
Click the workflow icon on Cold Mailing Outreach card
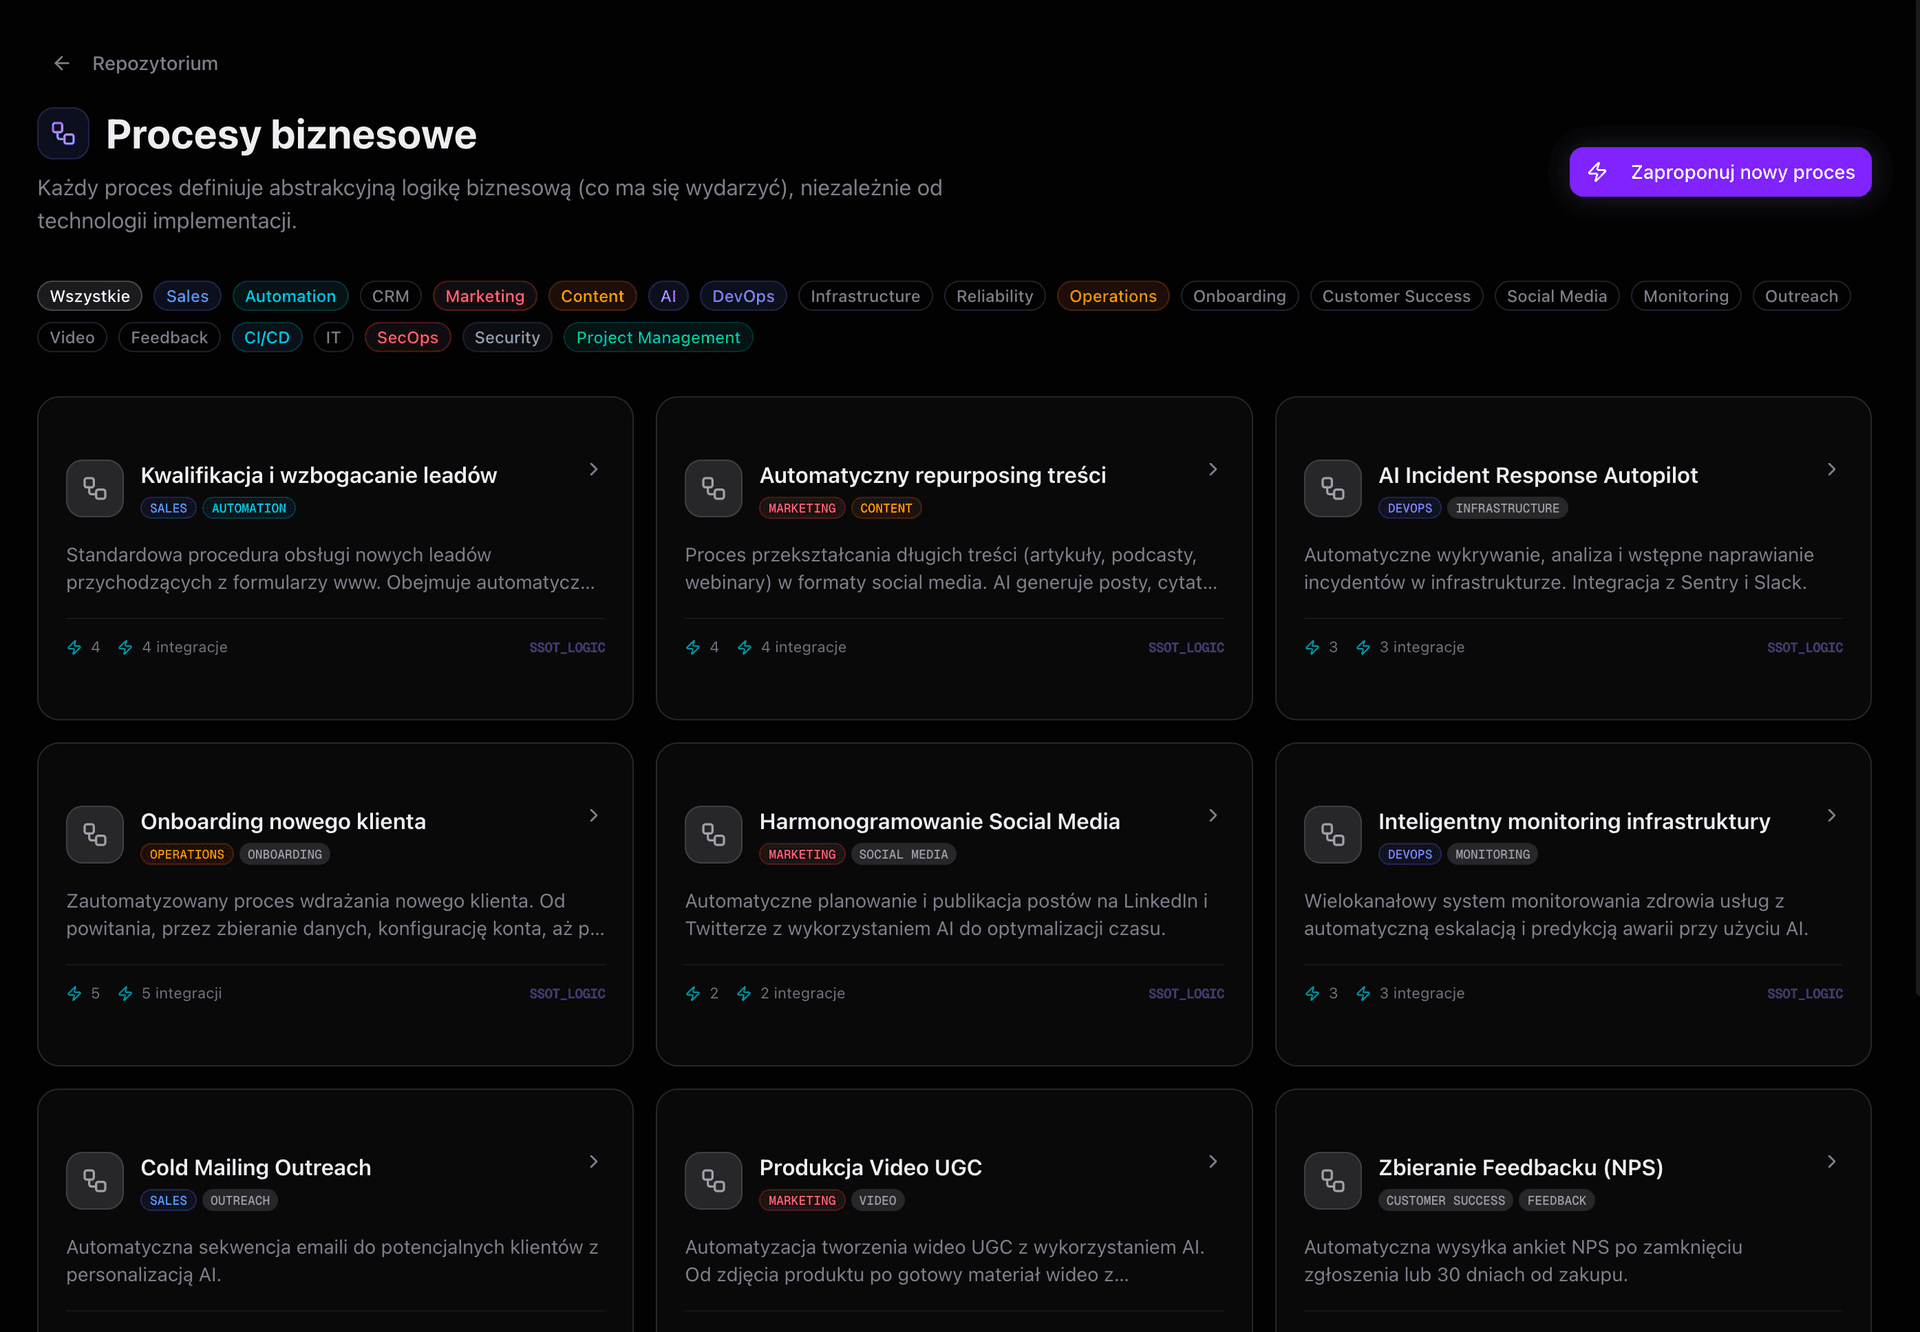(95, 1180)
